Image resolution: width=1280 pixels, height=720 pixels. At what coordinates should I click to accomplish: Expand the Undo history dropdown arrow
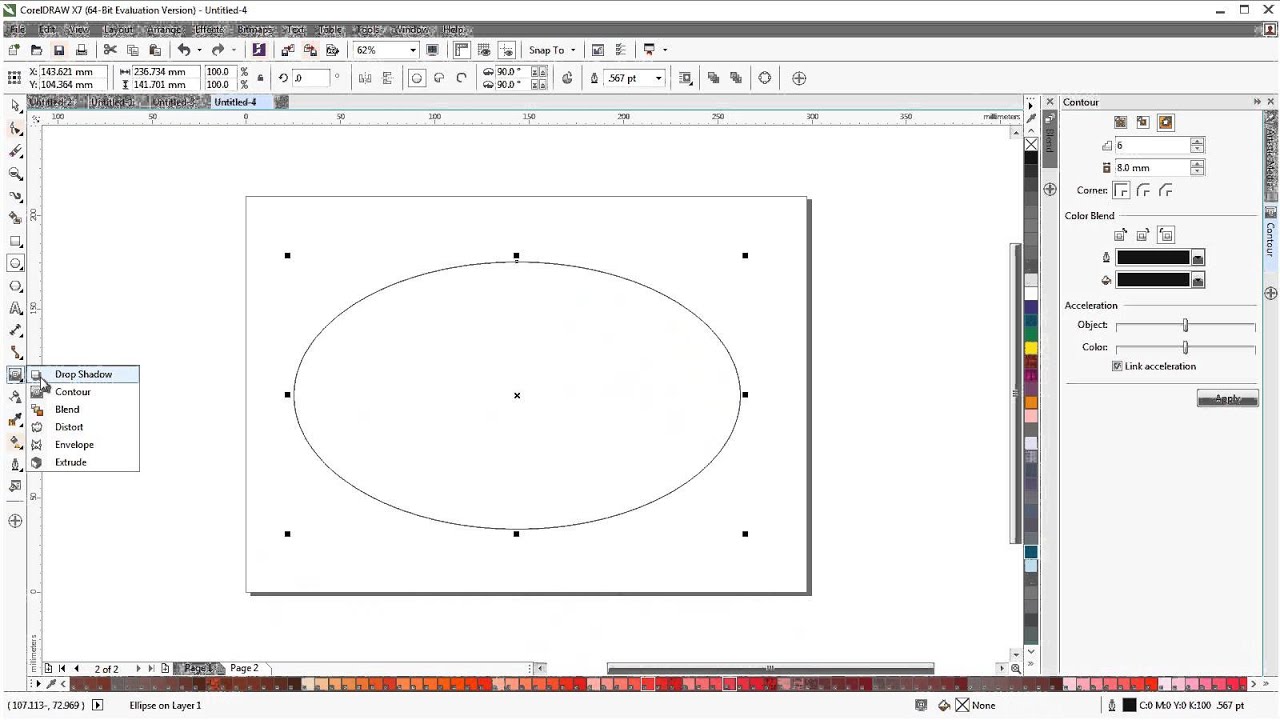click(x=199, y=50)
